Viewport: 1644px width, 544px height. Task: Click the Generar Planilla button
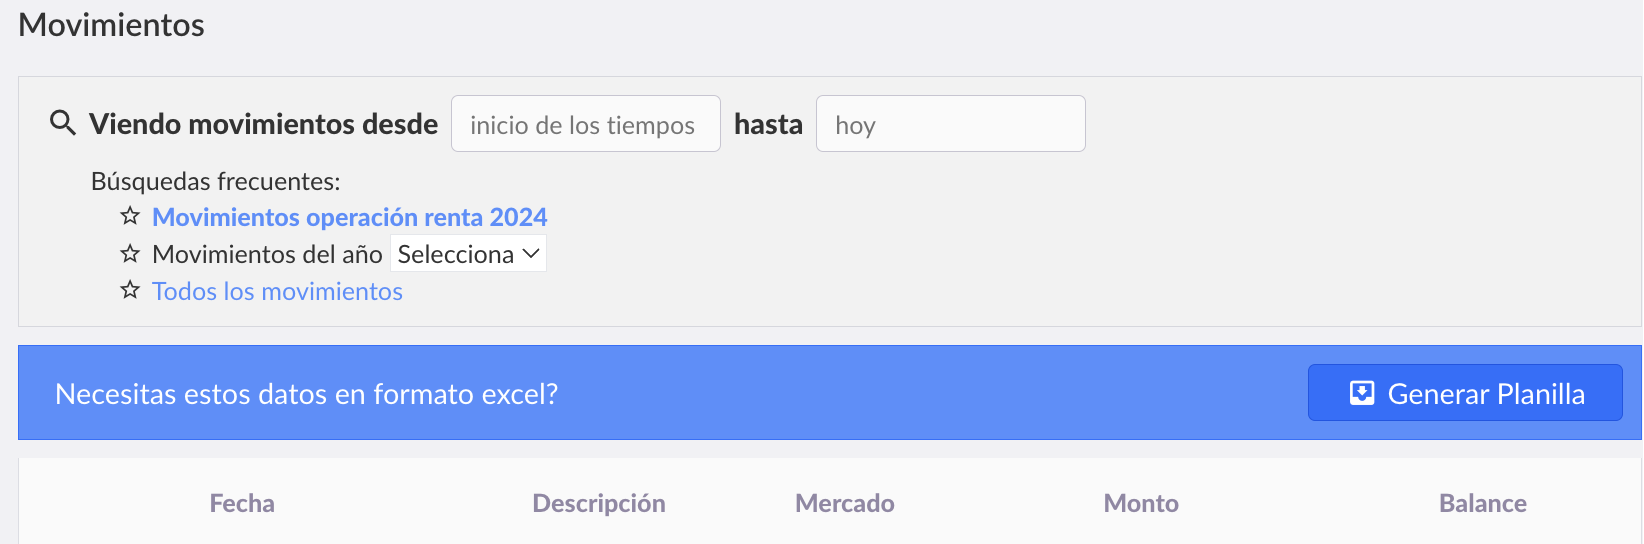[1465, 393]
